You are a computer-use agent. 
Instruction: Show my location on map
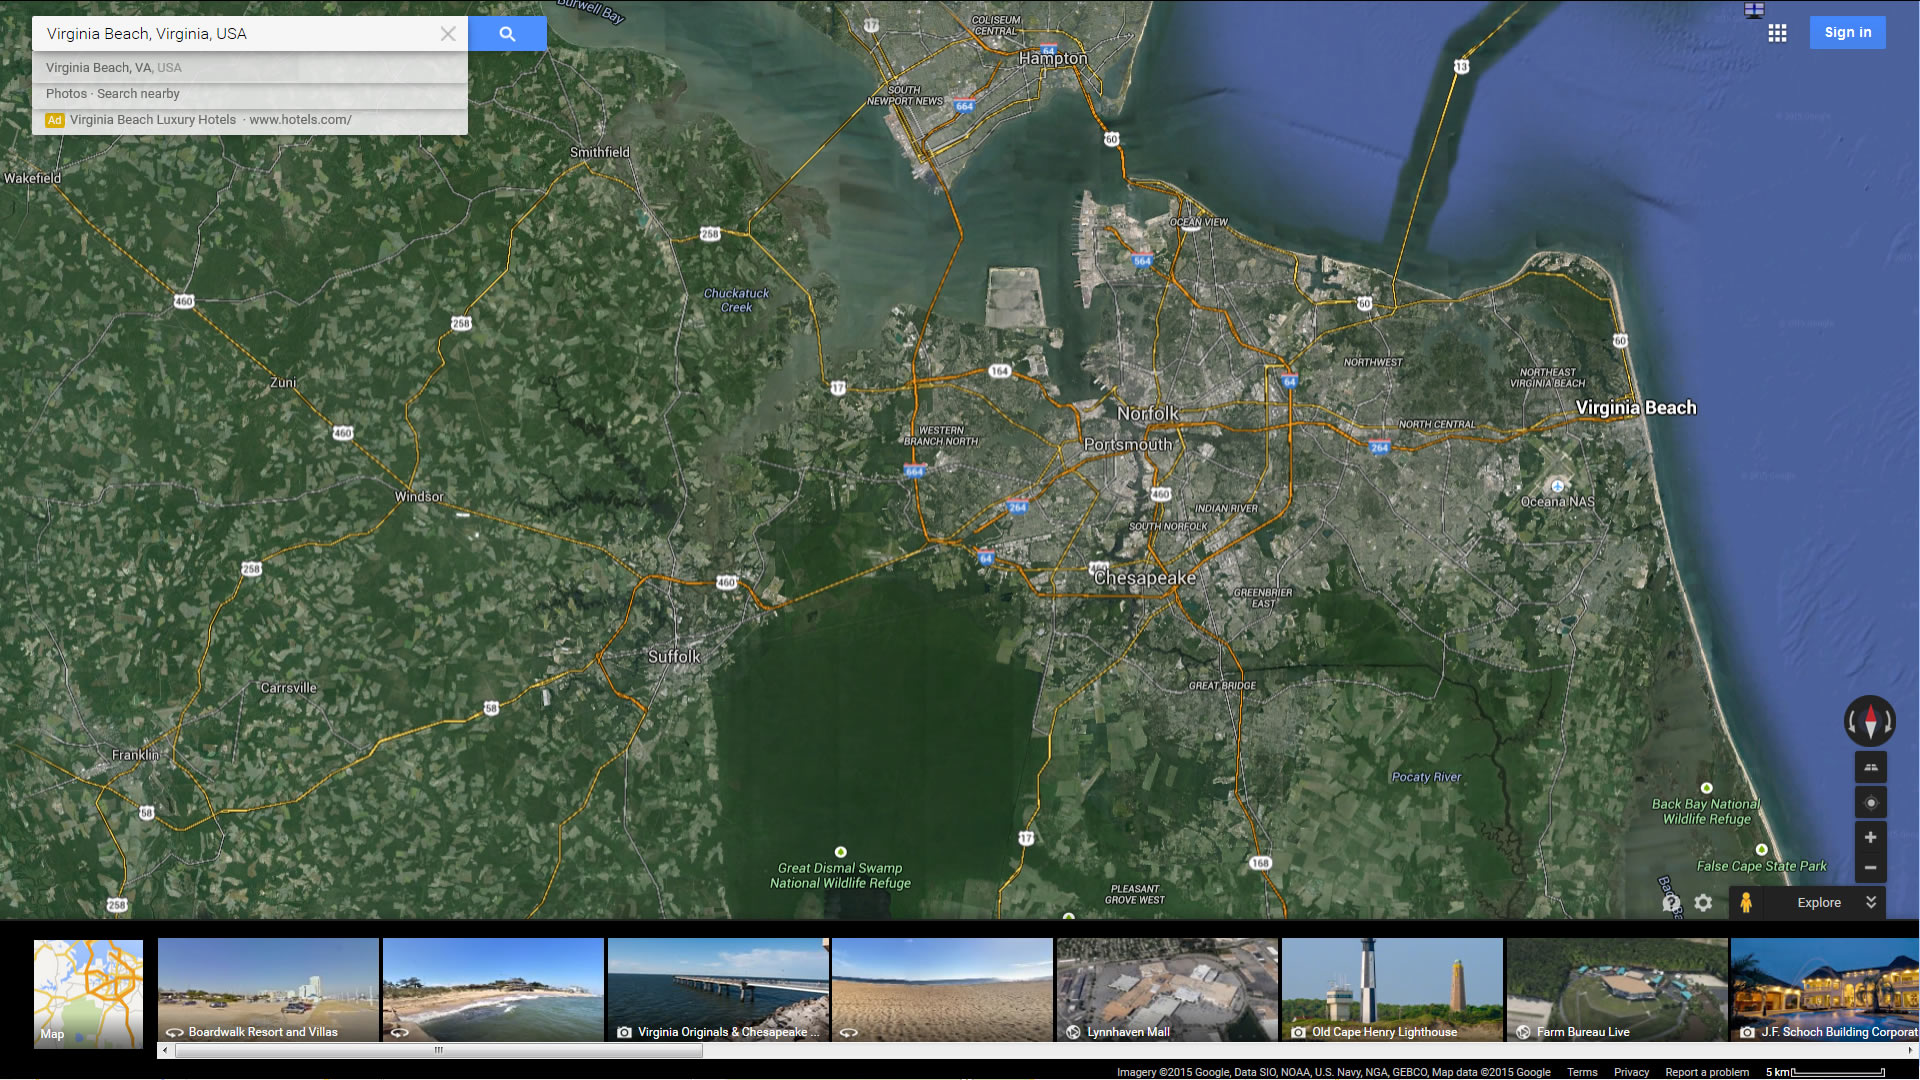click(1870, 803)
